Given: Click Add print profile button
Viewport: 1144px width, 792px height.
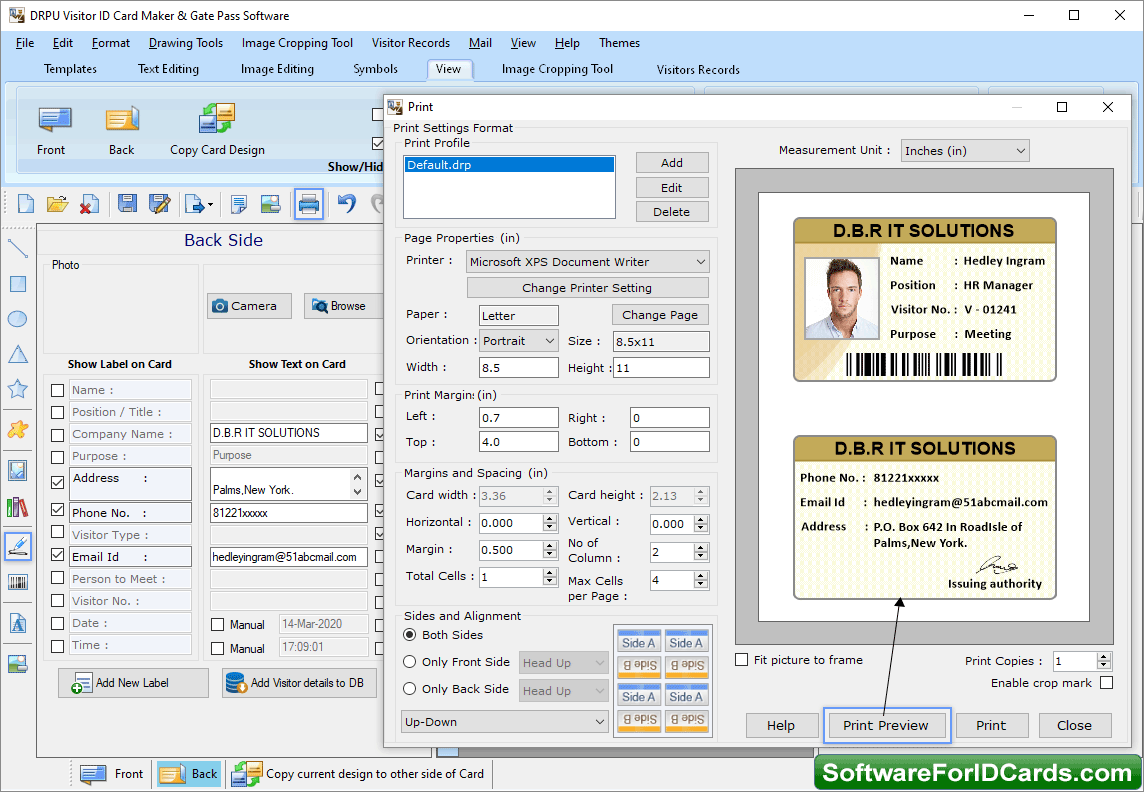Looking at the screenshot, I should pos(672,163).
